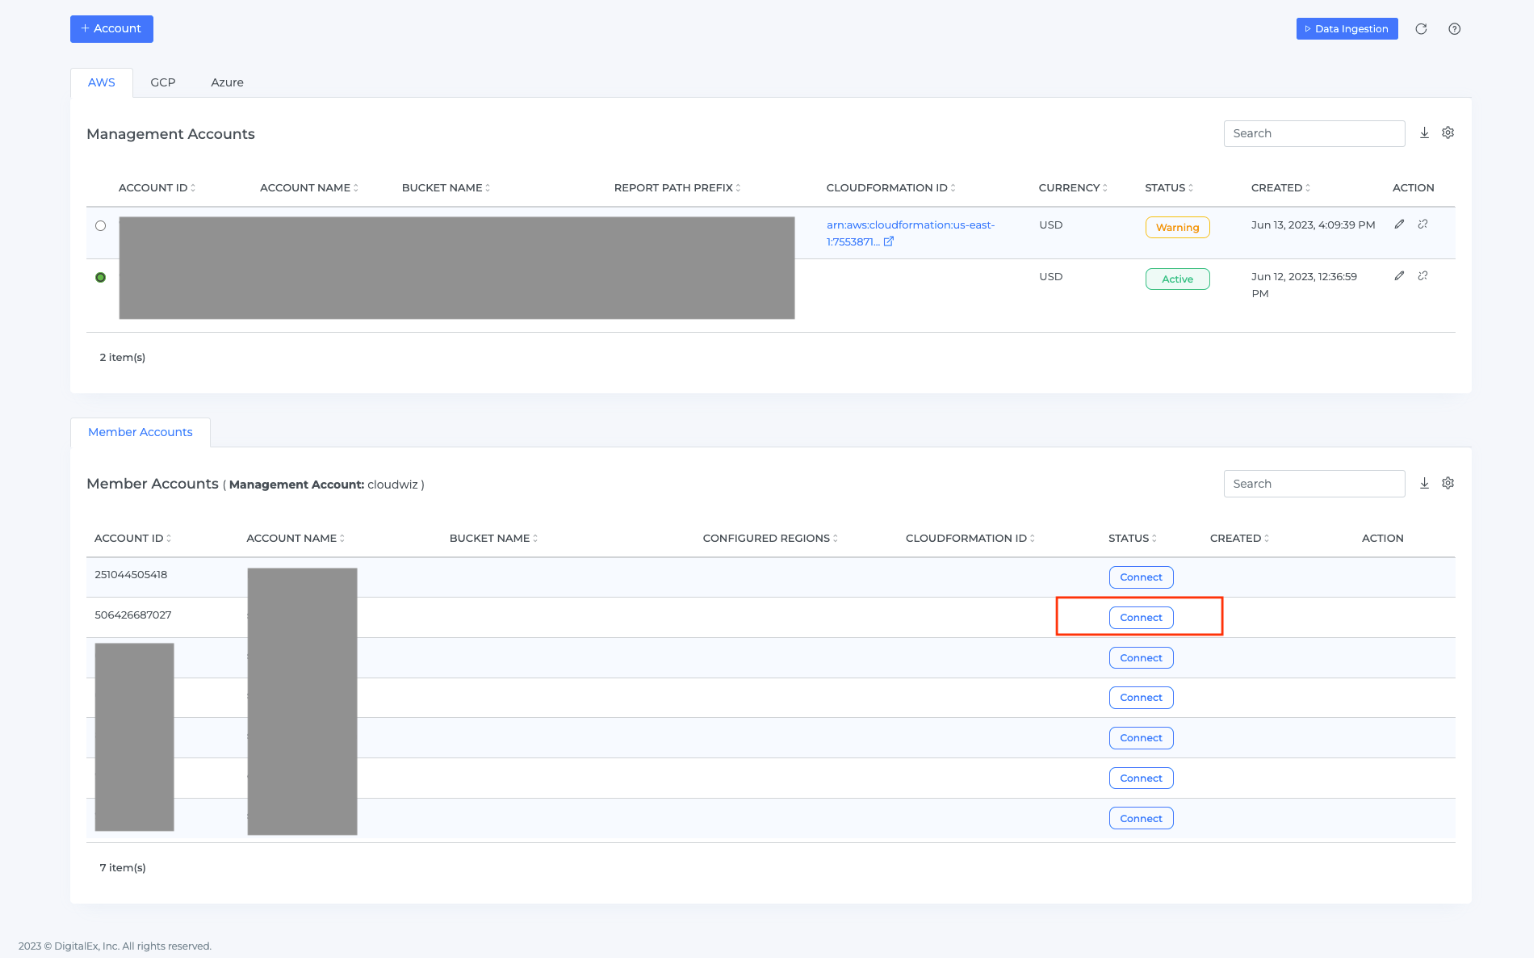Download the Management Accounts table
This screenshot has height=958, width=1534.
coord(1424,133)
